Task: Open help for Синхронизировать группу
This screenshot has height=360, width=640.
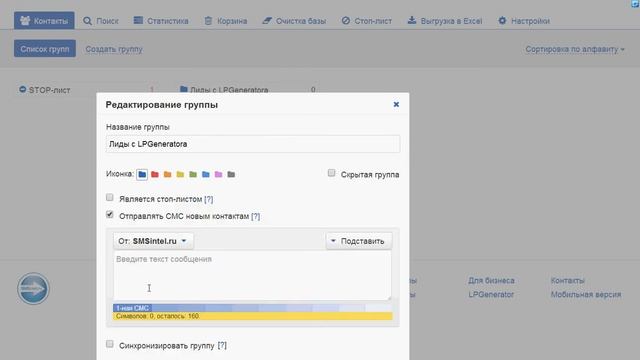Action: click(222, 346)
